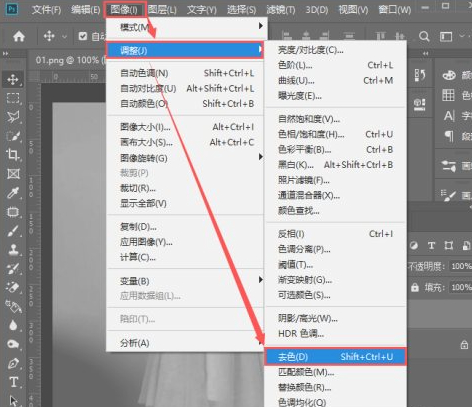Open the 文件(F) menu
This screenshot has width=472, height=407.
pyautogui.click(x=46, y=9)
